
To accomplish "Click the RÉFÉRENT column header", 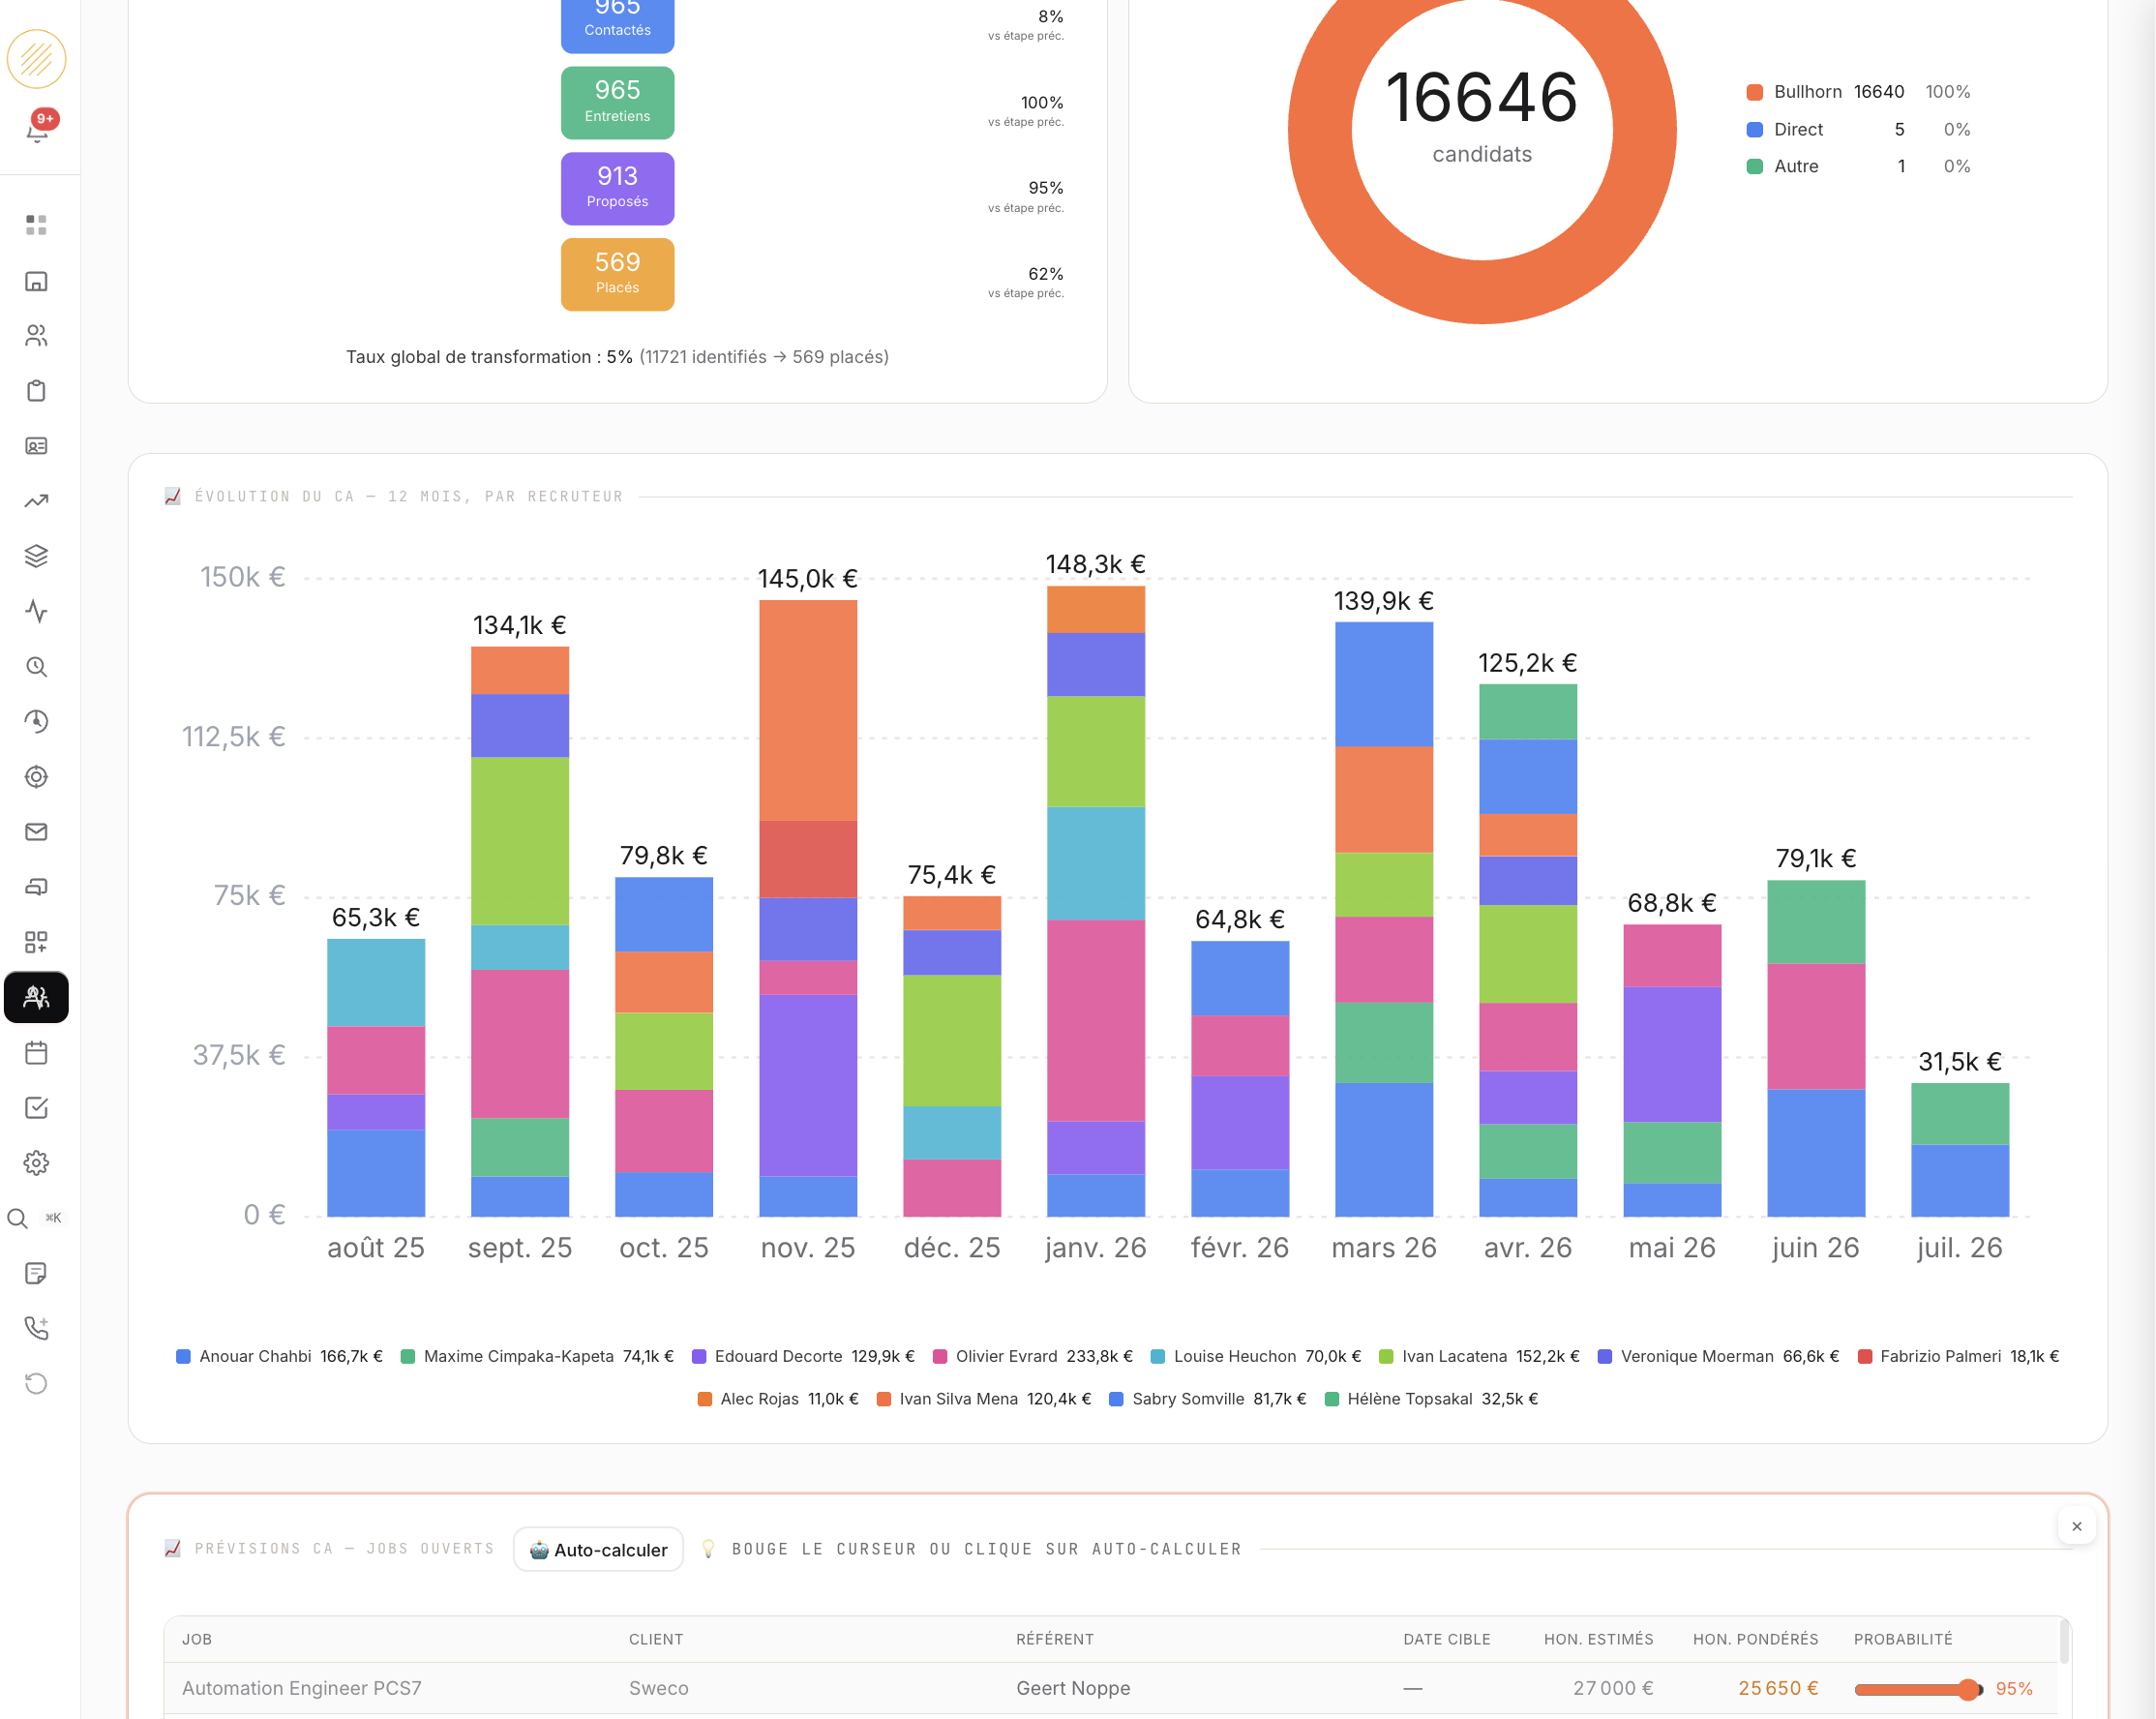I will (1055, 1639).
